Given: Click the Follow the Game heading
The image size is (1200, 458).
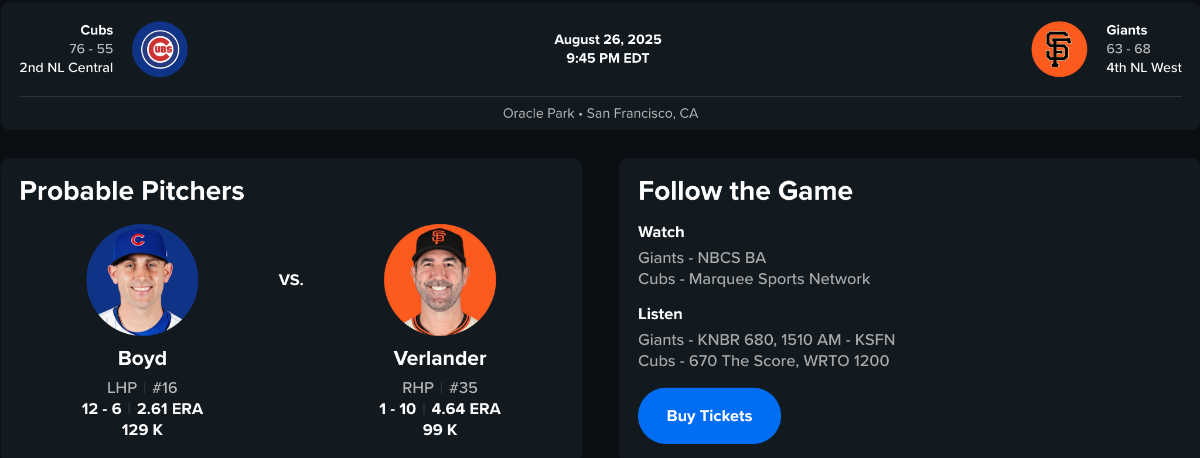Looking at the screenshot, I should coord(745,191).
